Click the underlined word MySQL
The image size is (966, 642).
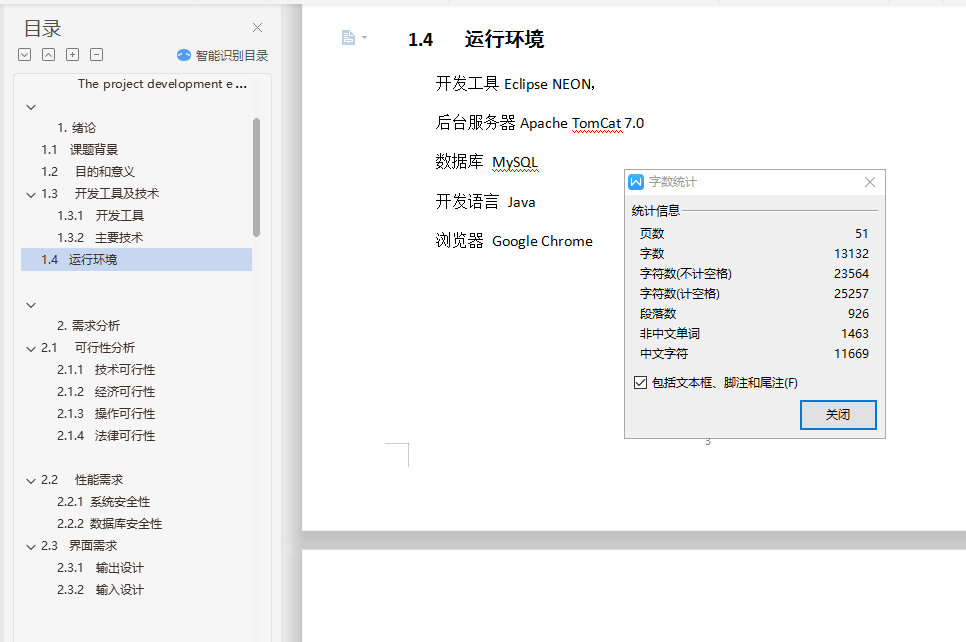[515, 163]
